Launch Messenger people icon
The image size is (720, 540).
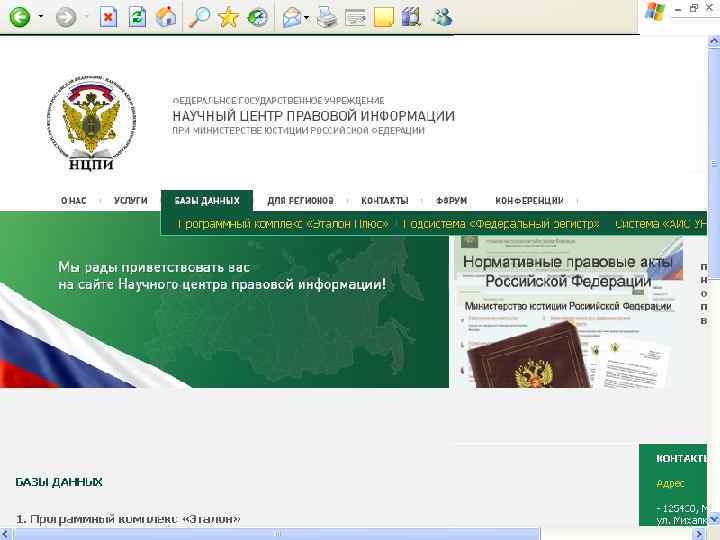click(442, 17)
